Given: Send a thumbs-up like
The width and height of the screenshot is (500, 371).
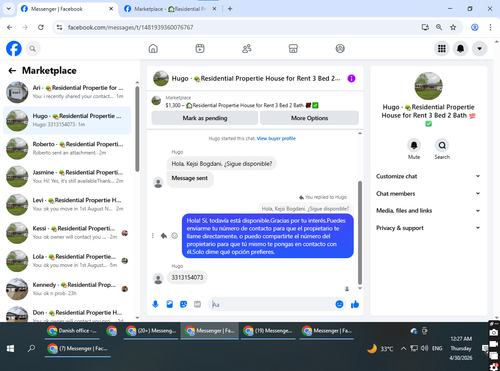Looking at the screenshot, I should pos(355,304).
